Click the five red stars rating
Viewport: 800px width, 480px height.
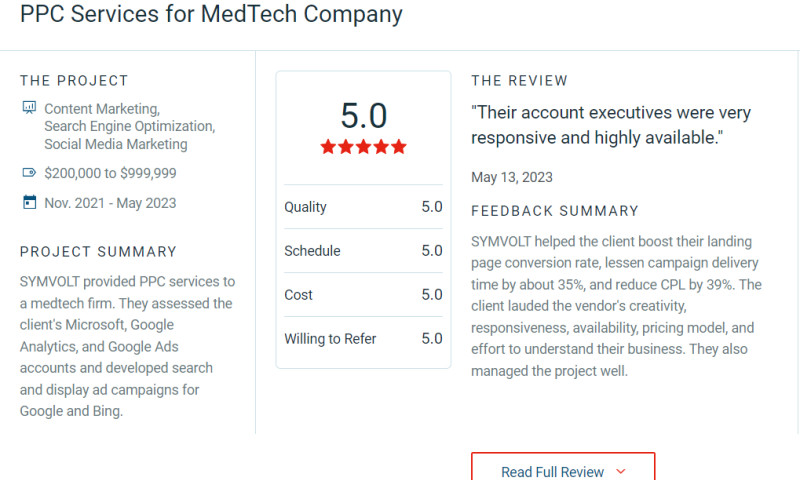(x=363, y=147)
